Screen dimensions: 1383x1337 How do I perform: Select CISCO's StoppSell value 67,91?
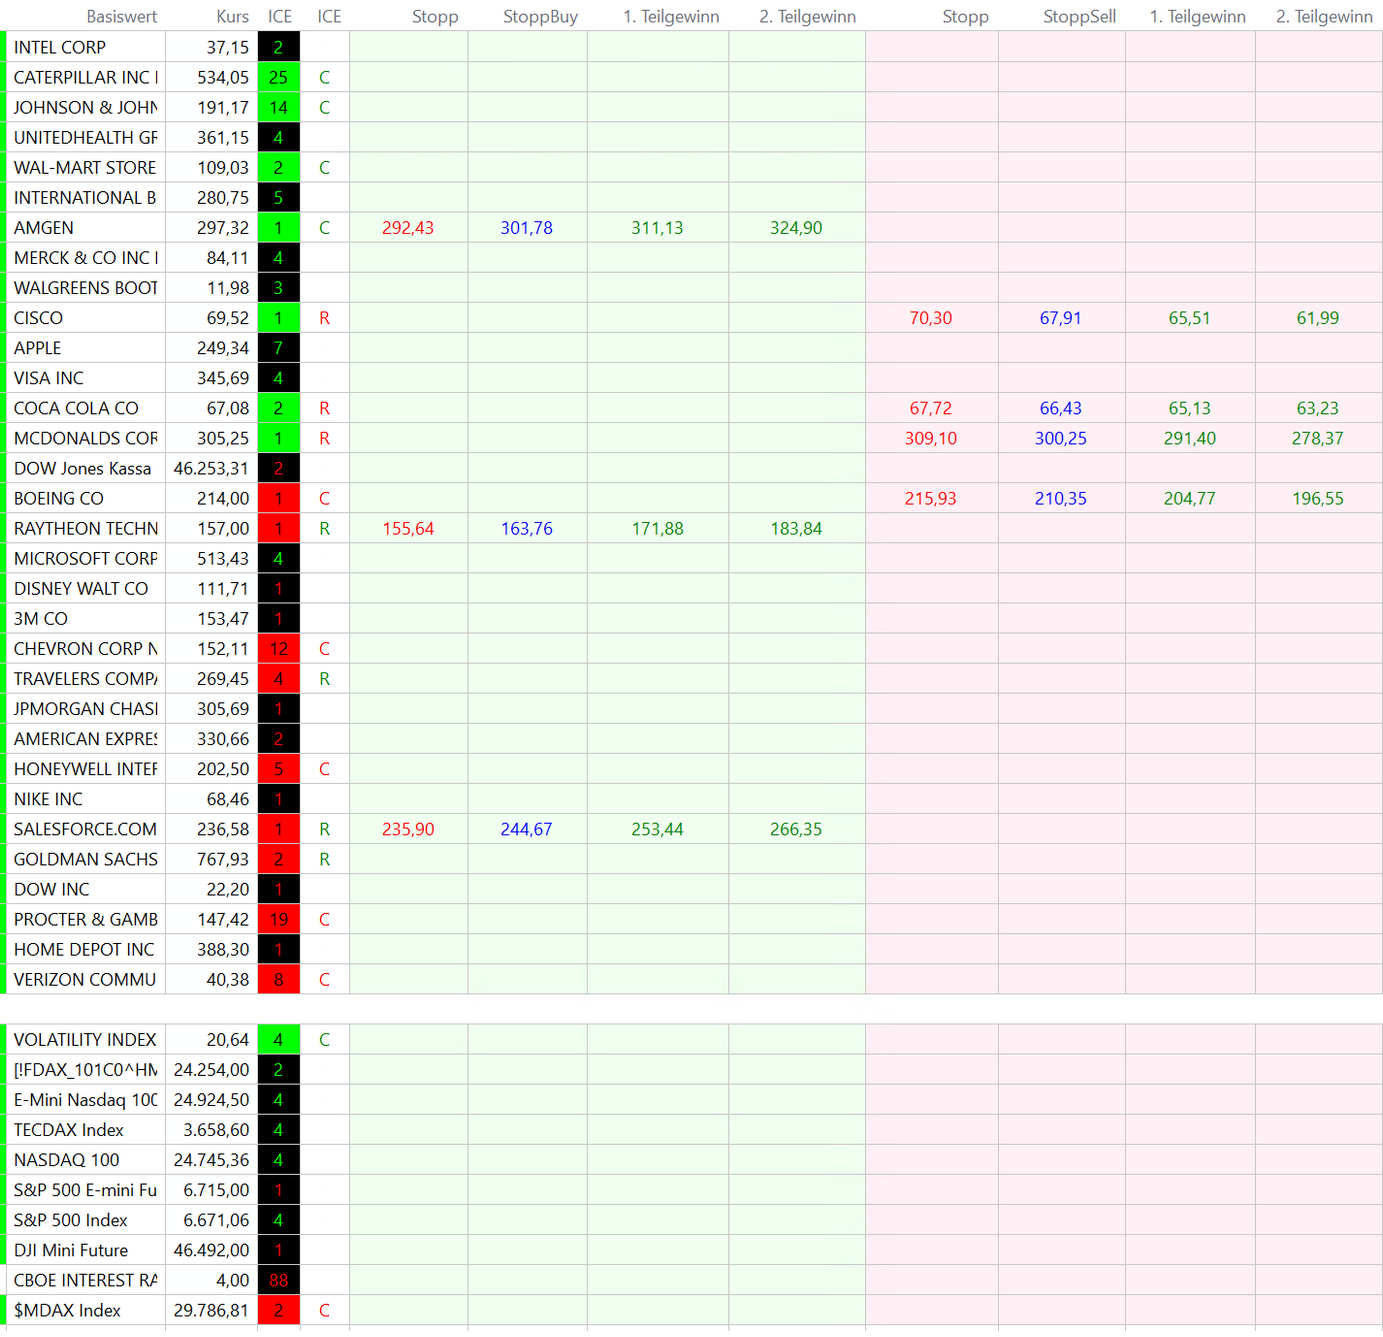coord(1060,318)
